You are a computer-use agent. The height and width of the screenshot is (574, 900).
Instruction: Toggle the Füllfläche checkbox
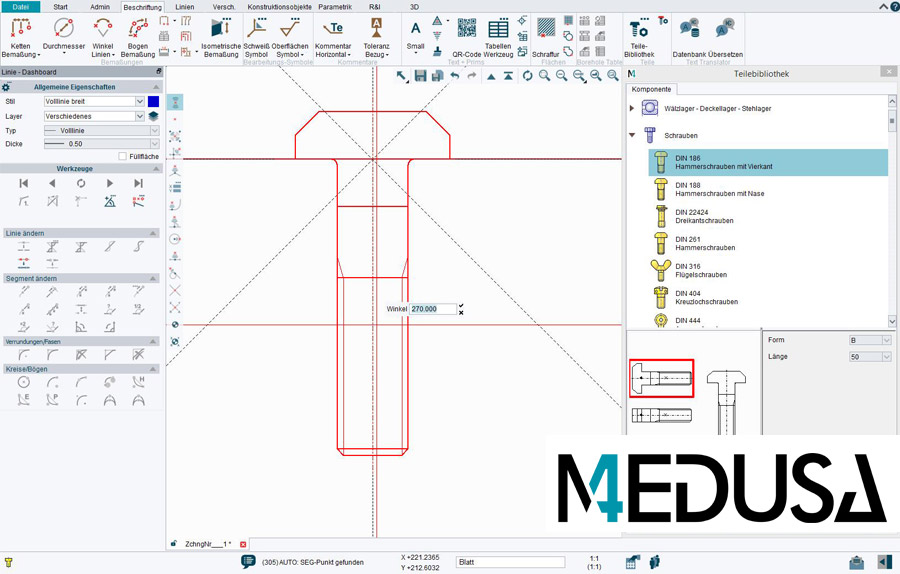tap(122, 156)
